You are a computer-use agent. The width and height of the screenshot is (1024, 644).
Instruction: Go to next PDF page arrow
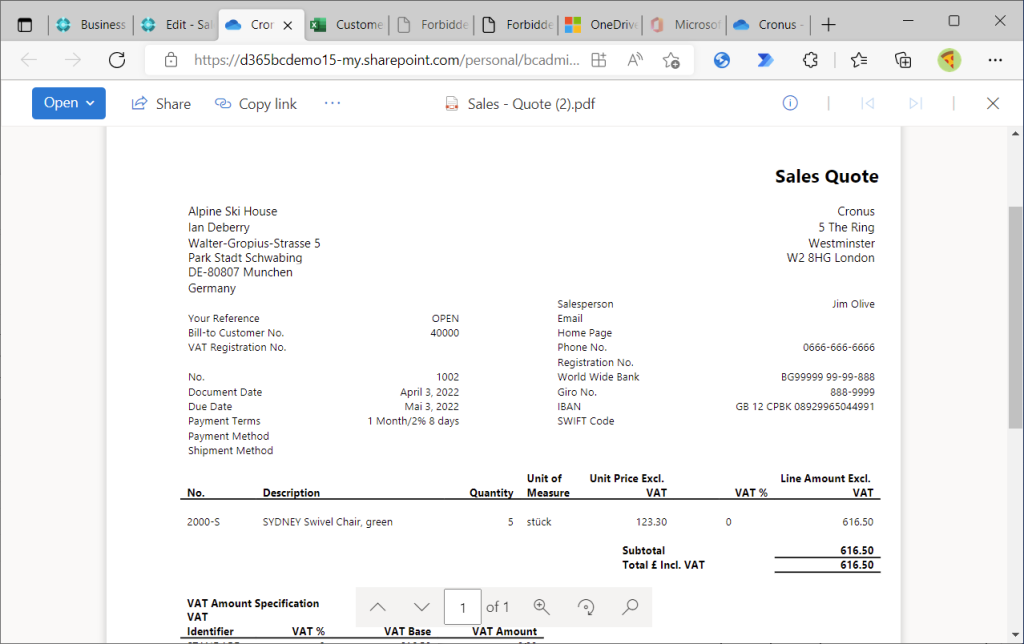pyautogui.click(x=422, y=607)
